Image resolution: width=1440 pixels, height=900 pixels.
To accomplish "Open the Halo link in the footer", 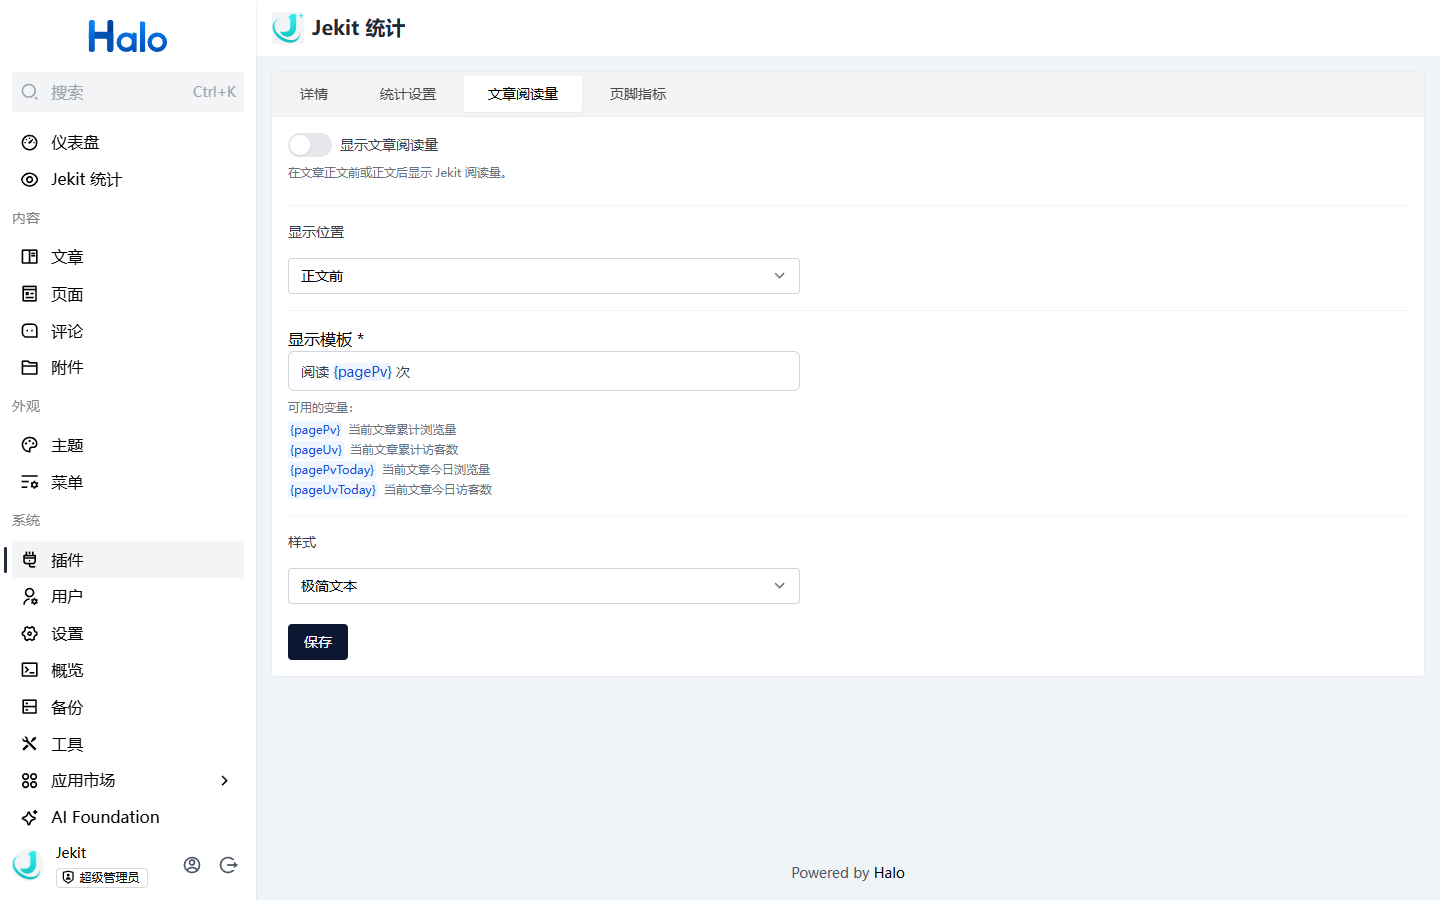I will coord(889,873).
